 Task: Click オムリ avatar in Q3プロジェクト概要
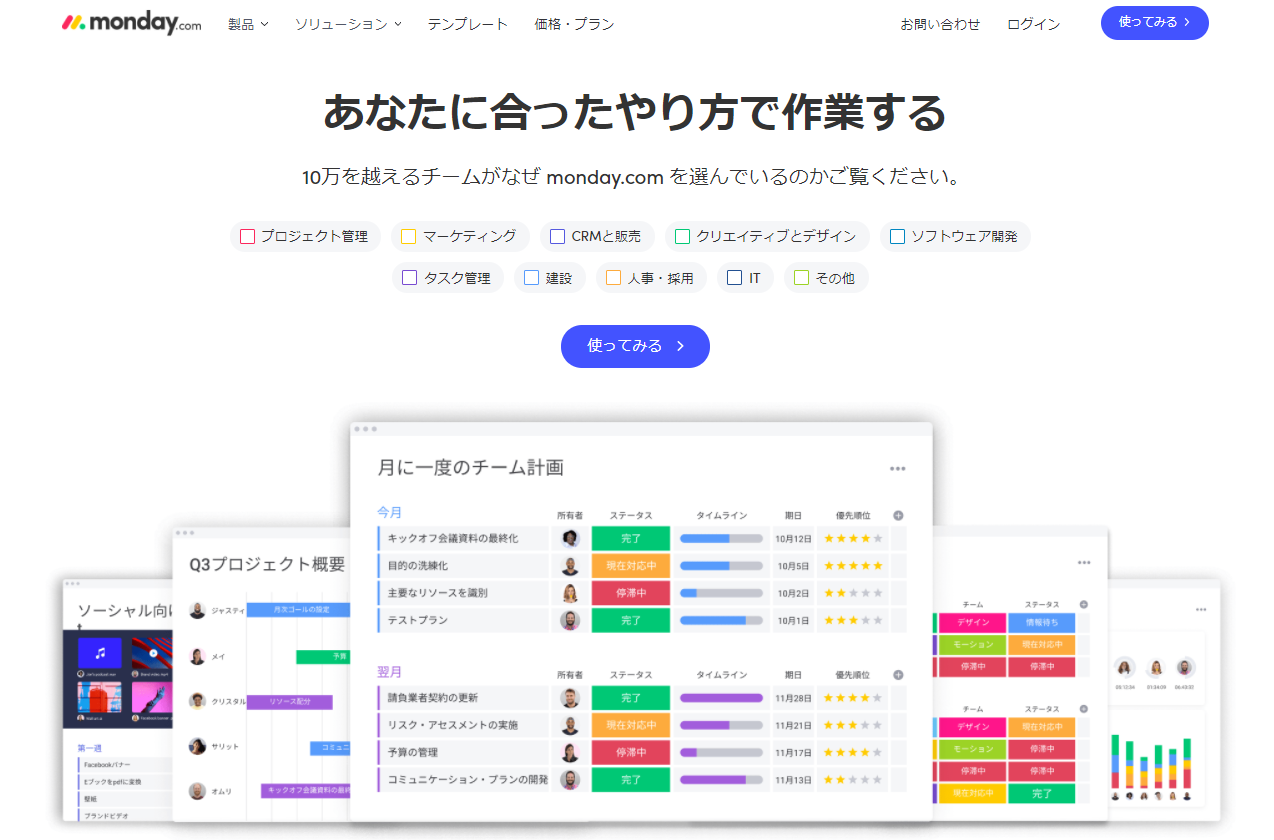coord(198,791)
